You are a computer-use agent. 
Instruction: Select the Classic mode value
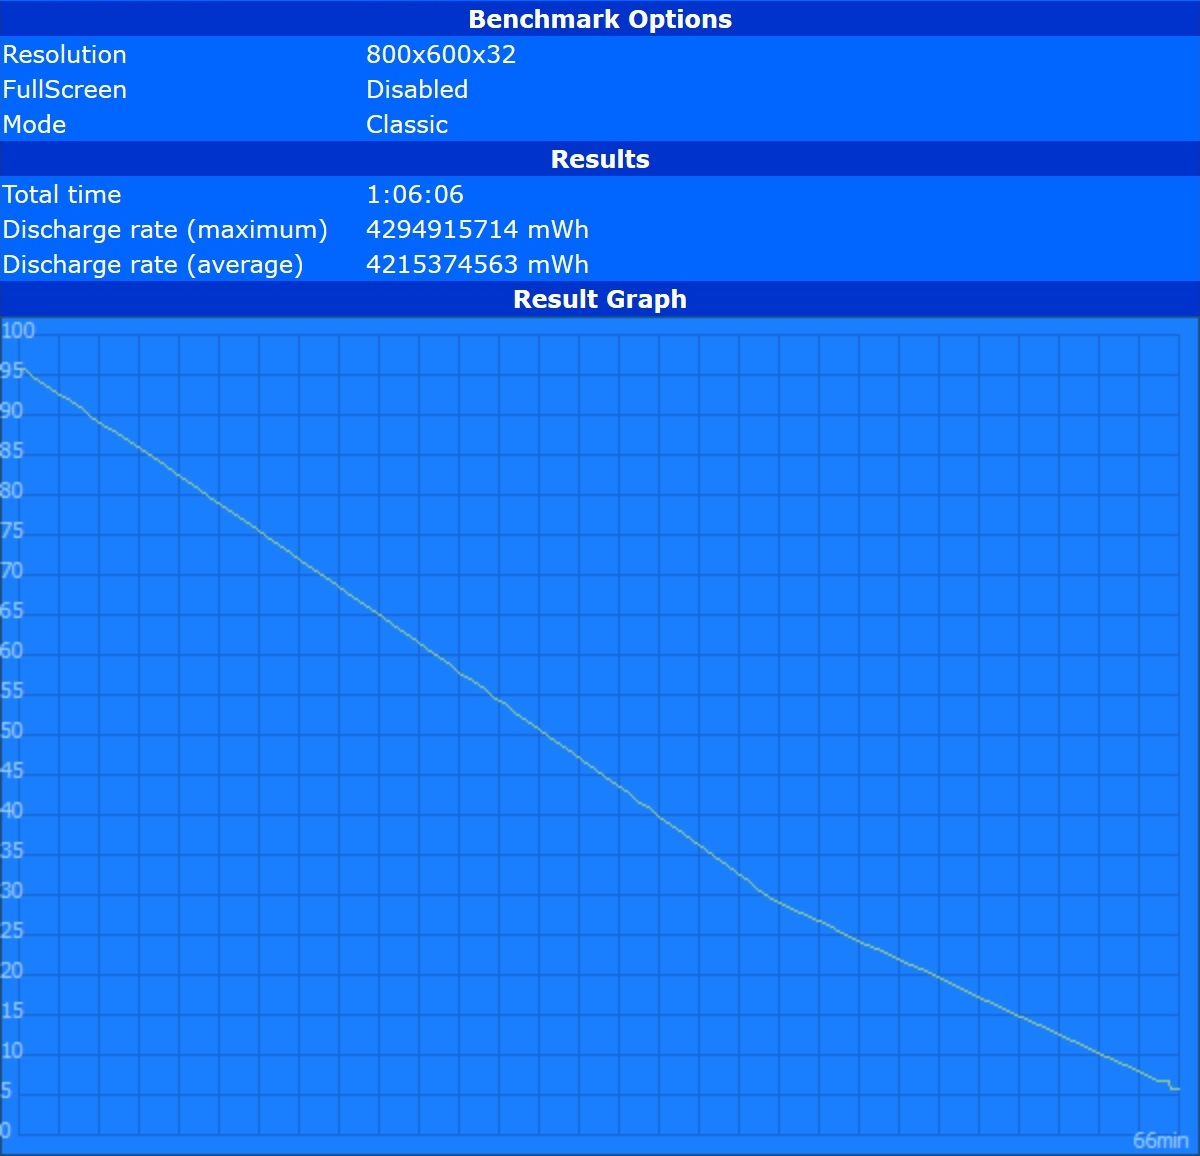pyautogui.click(x=407, y=124)
